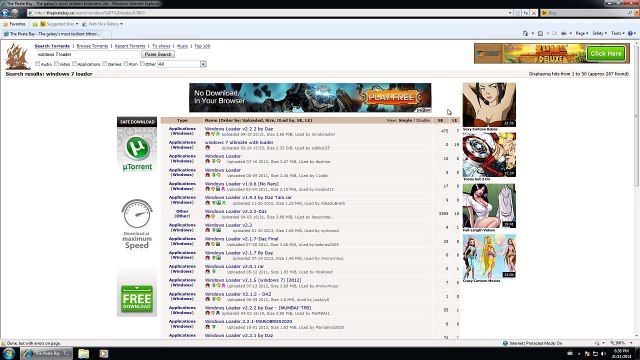Click magnet icon for windows 7 ultimate with loader

(x=207, y=148)
